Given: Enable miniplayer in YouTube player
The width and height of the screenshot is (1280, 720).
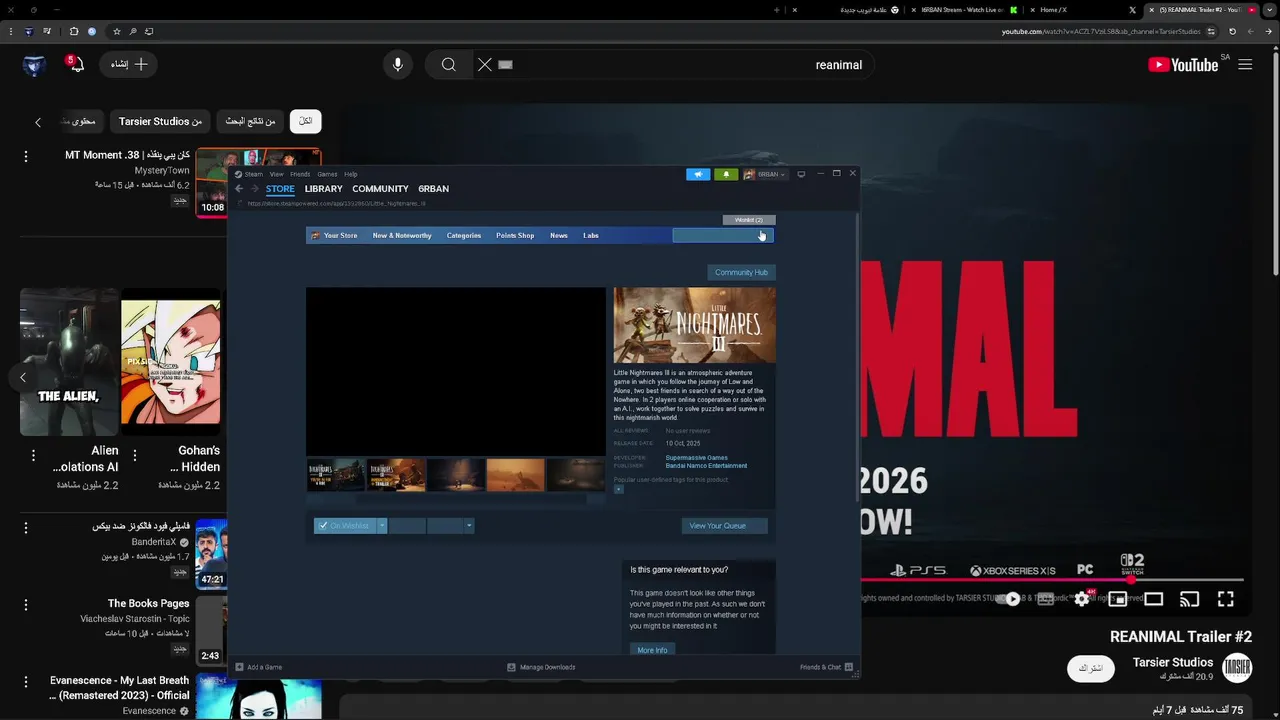Looking at the screenshot, I should [x=1118, y=599].
